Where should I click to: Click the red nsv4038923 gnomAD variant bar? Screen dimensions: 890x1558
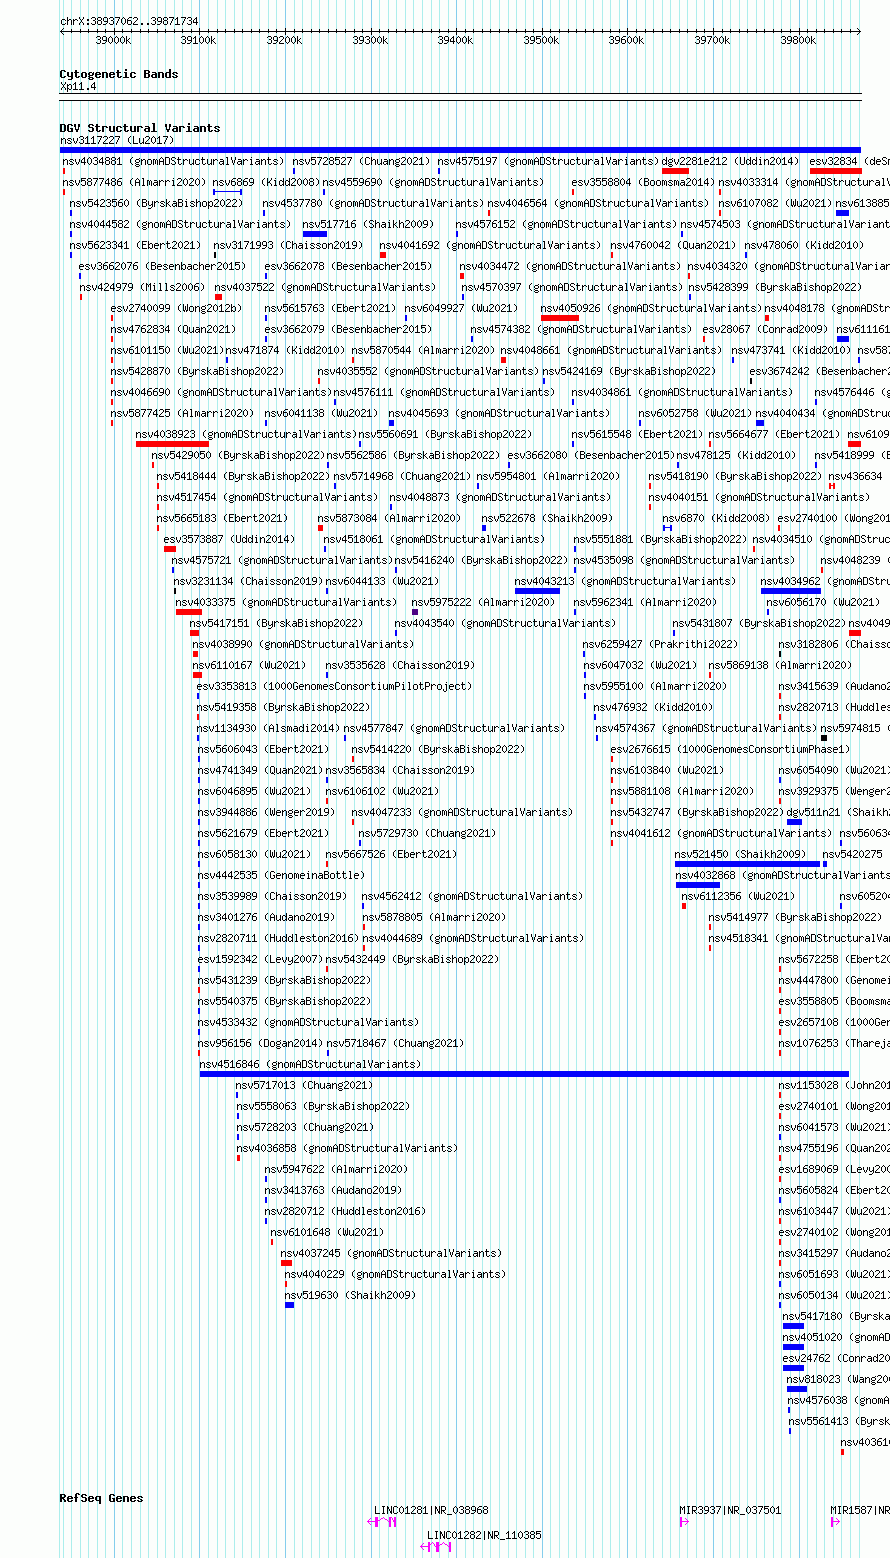pos(172,444)
